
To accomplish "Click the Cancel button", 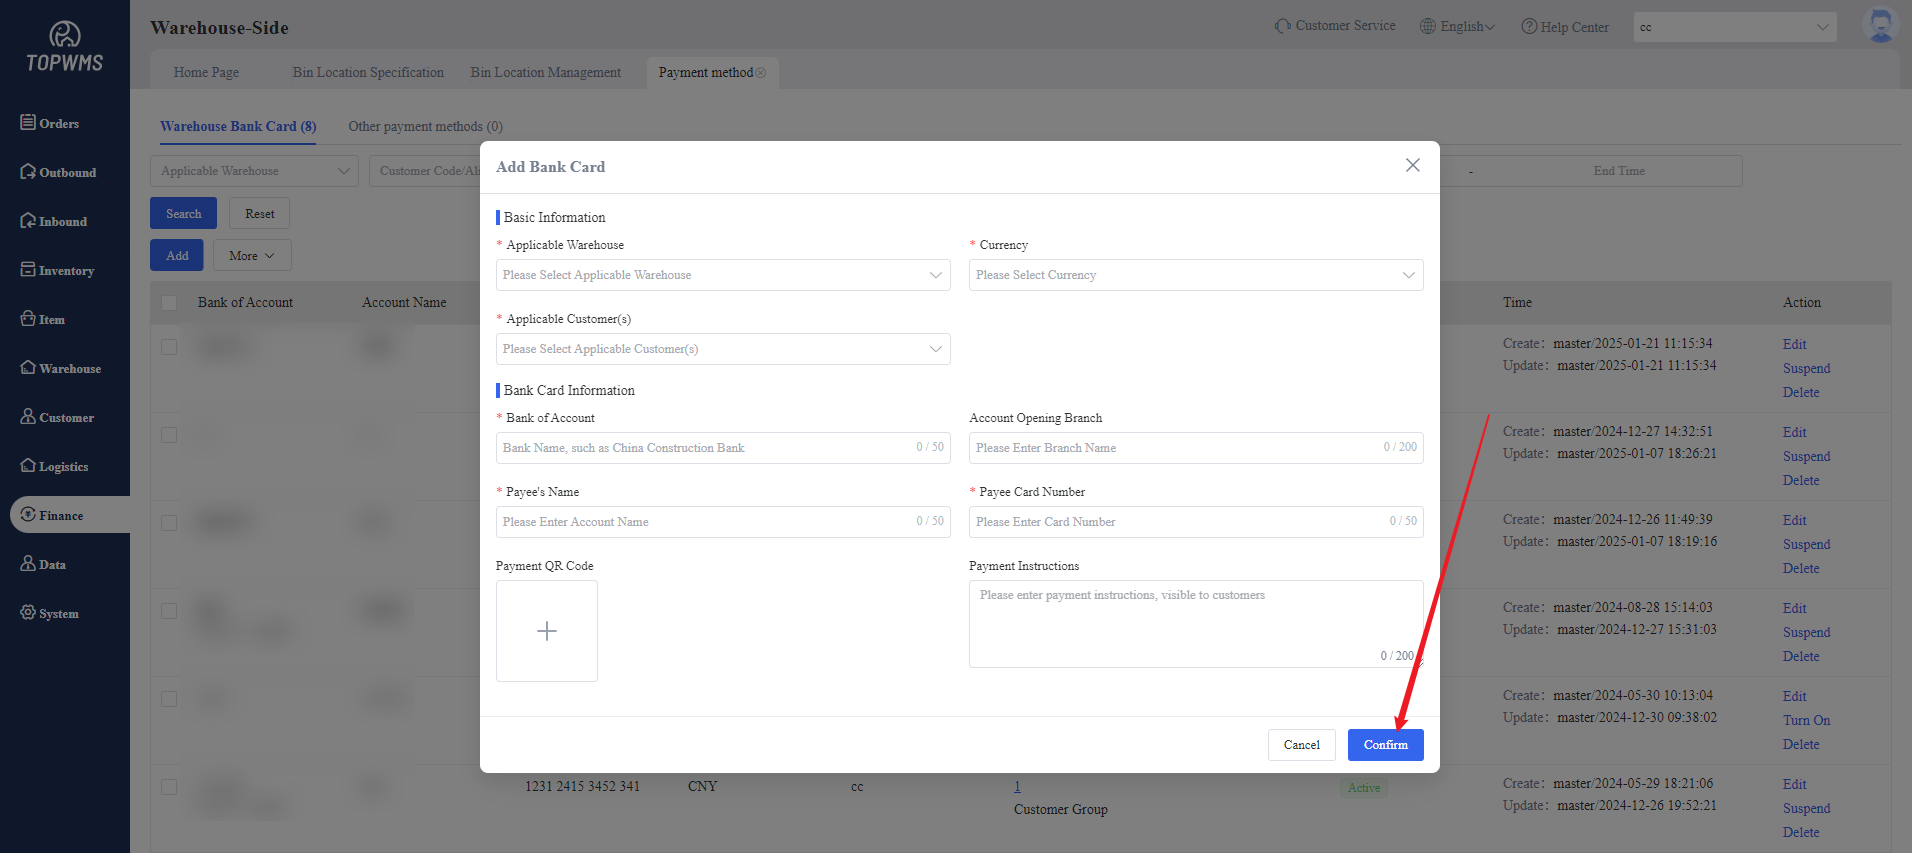I will tap(1301, 745).
